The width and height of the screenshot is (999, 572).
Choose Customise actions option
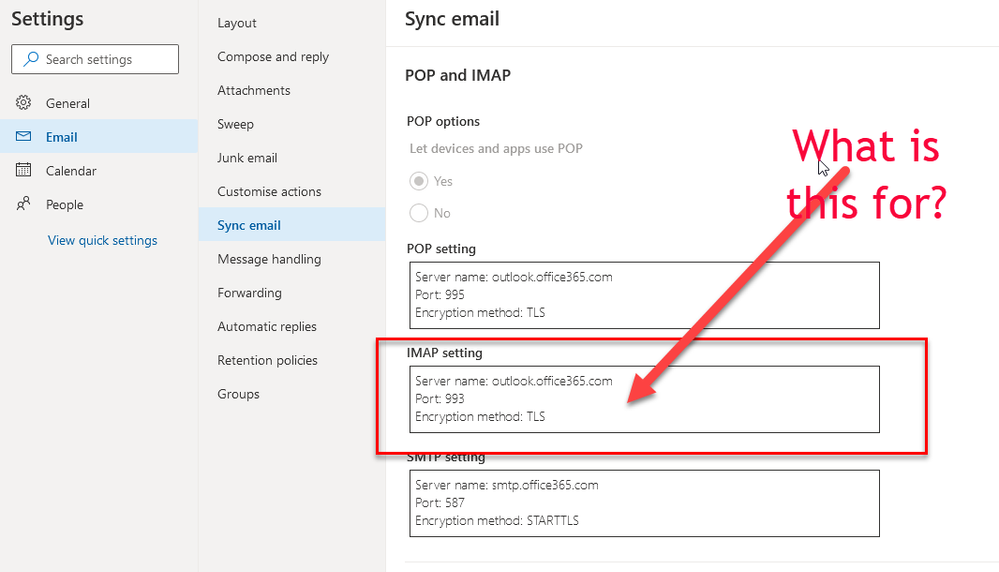[269, 191]
